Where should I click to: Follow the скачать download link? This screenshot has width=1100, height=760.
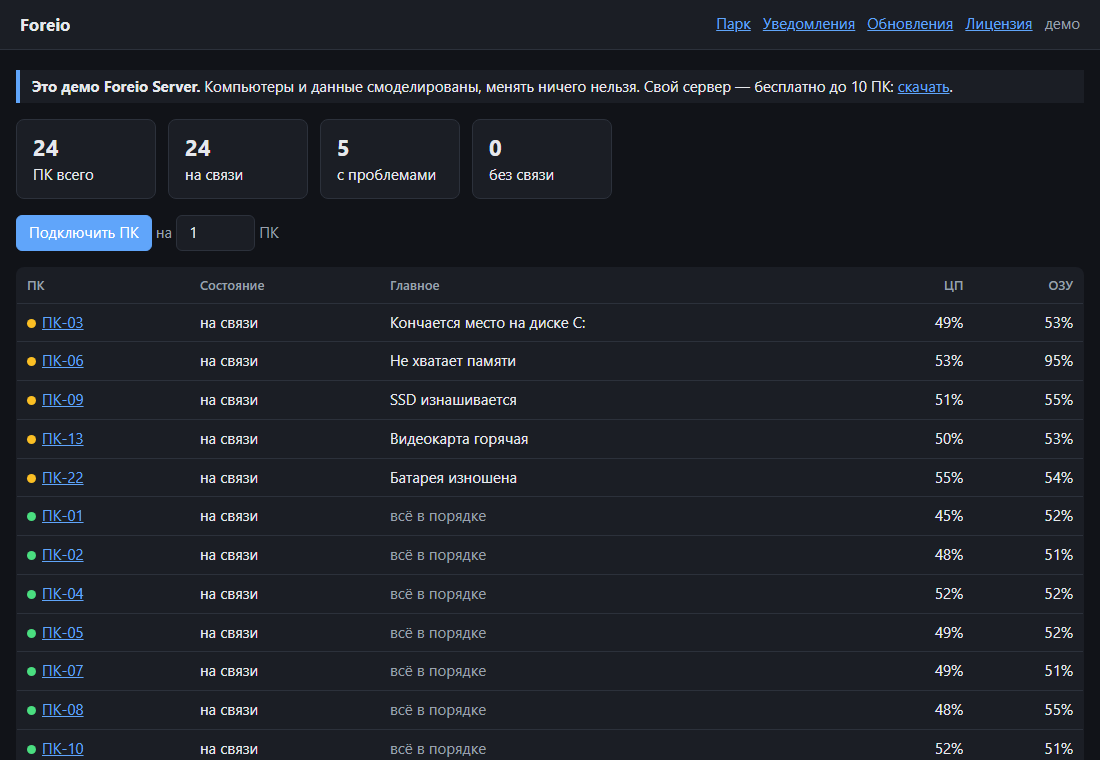click(923, 87)
